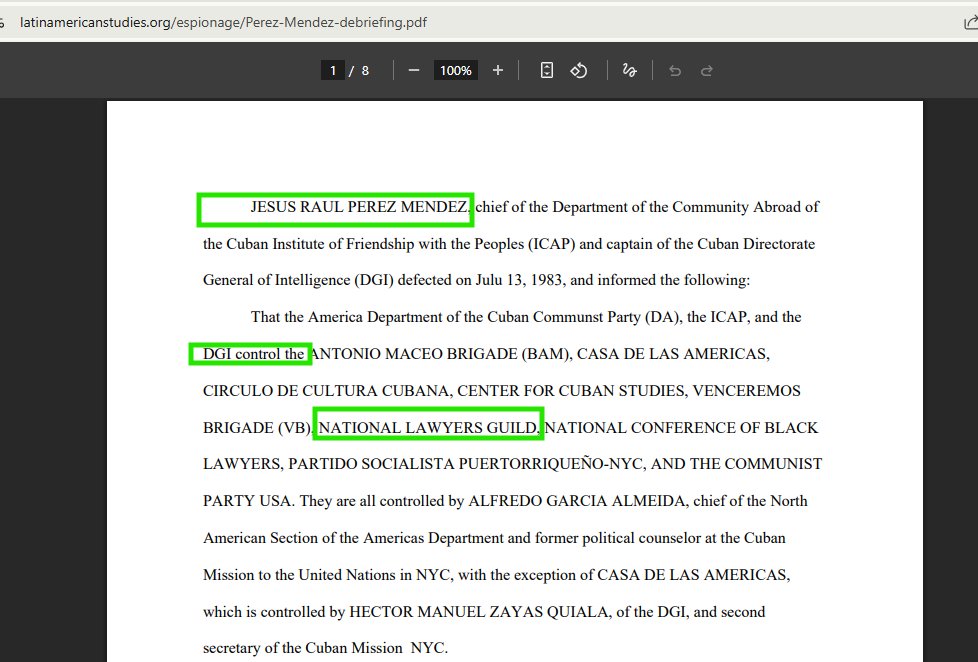Click the redo arrow in PDF toolbar
Viewport: 978px width, 662px height.
pyautogui.click(x=707, y=71)
